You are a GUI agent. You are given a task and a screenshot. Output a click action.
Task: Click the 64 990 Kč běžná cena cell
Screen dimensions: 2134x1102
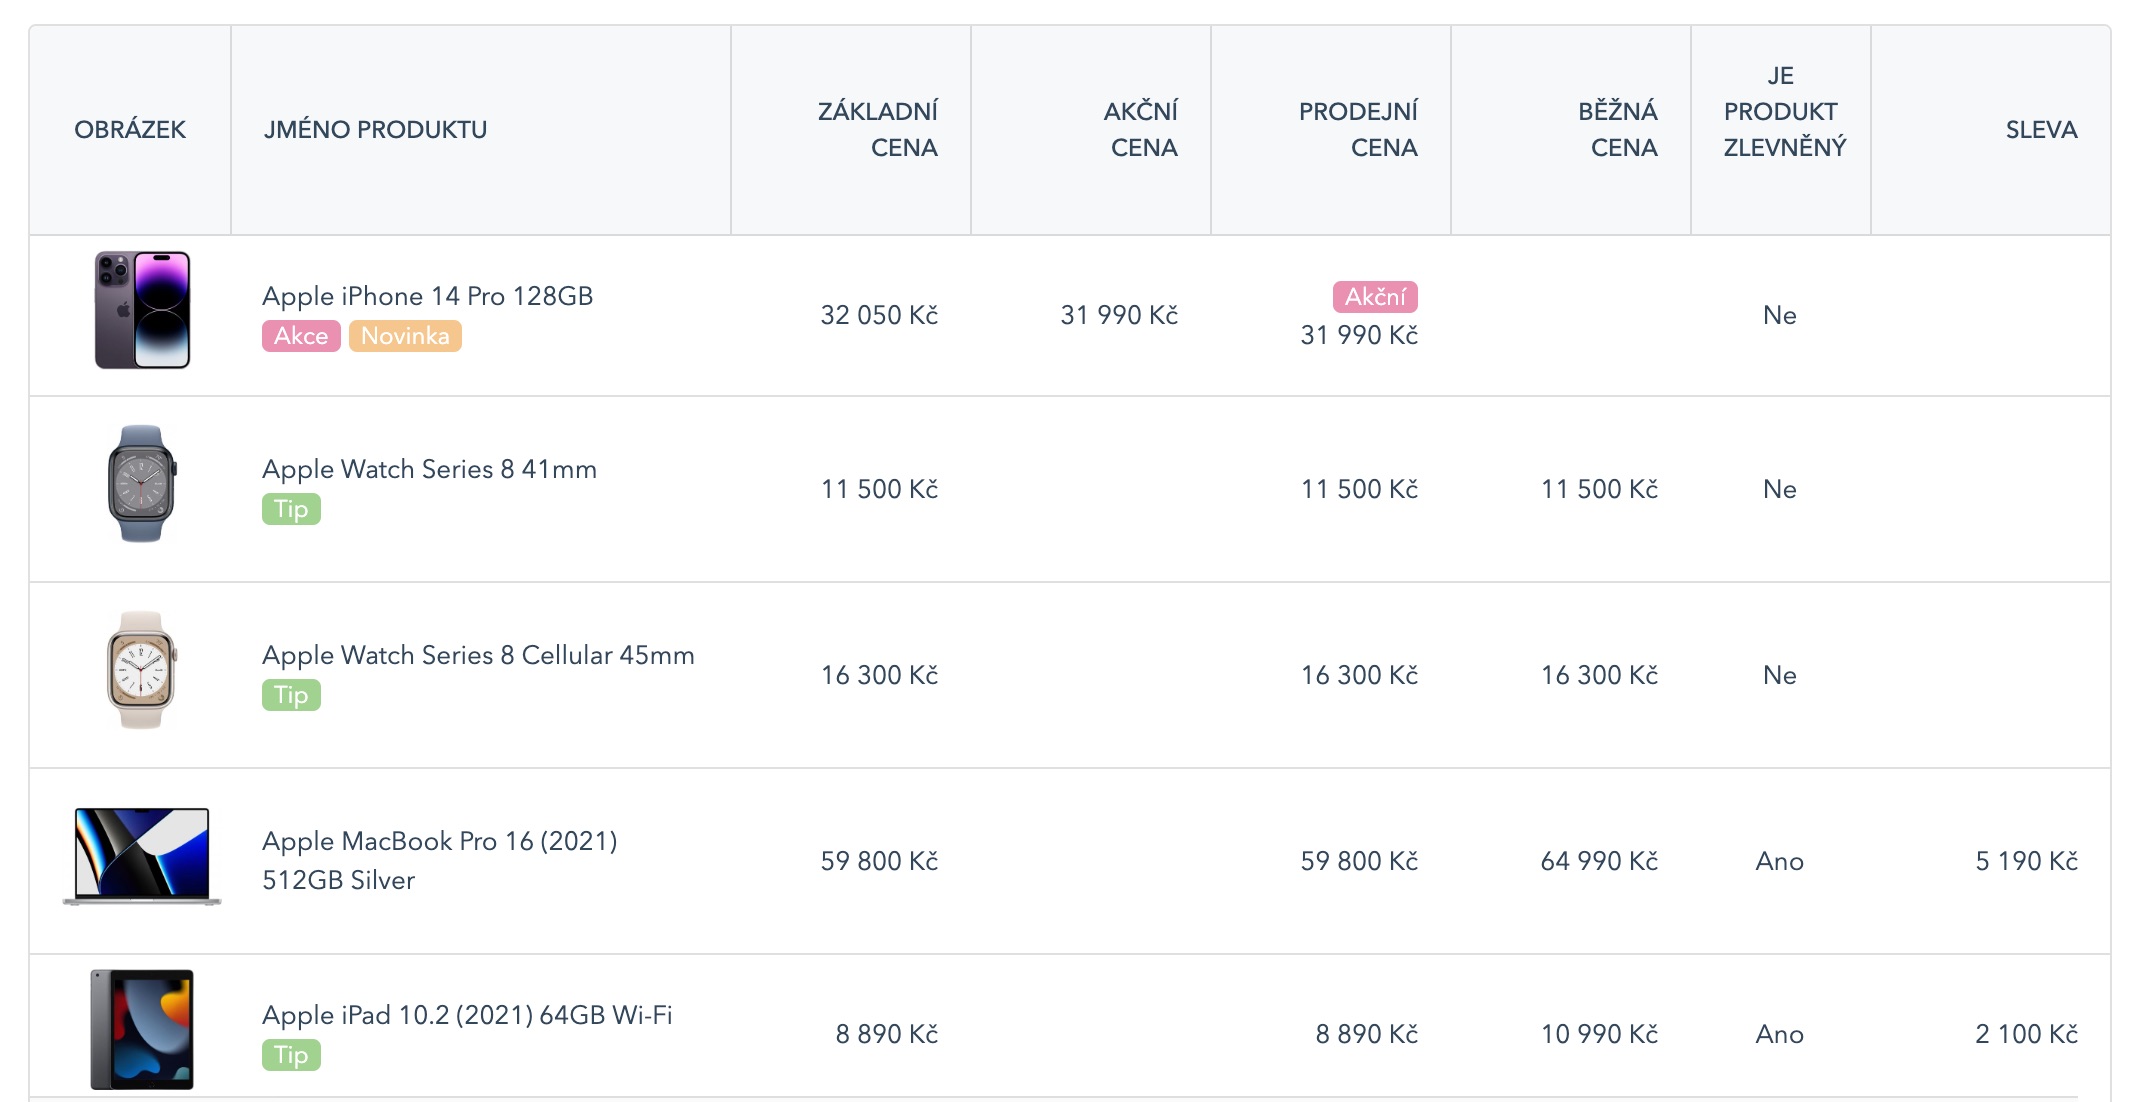(1599, 862)
